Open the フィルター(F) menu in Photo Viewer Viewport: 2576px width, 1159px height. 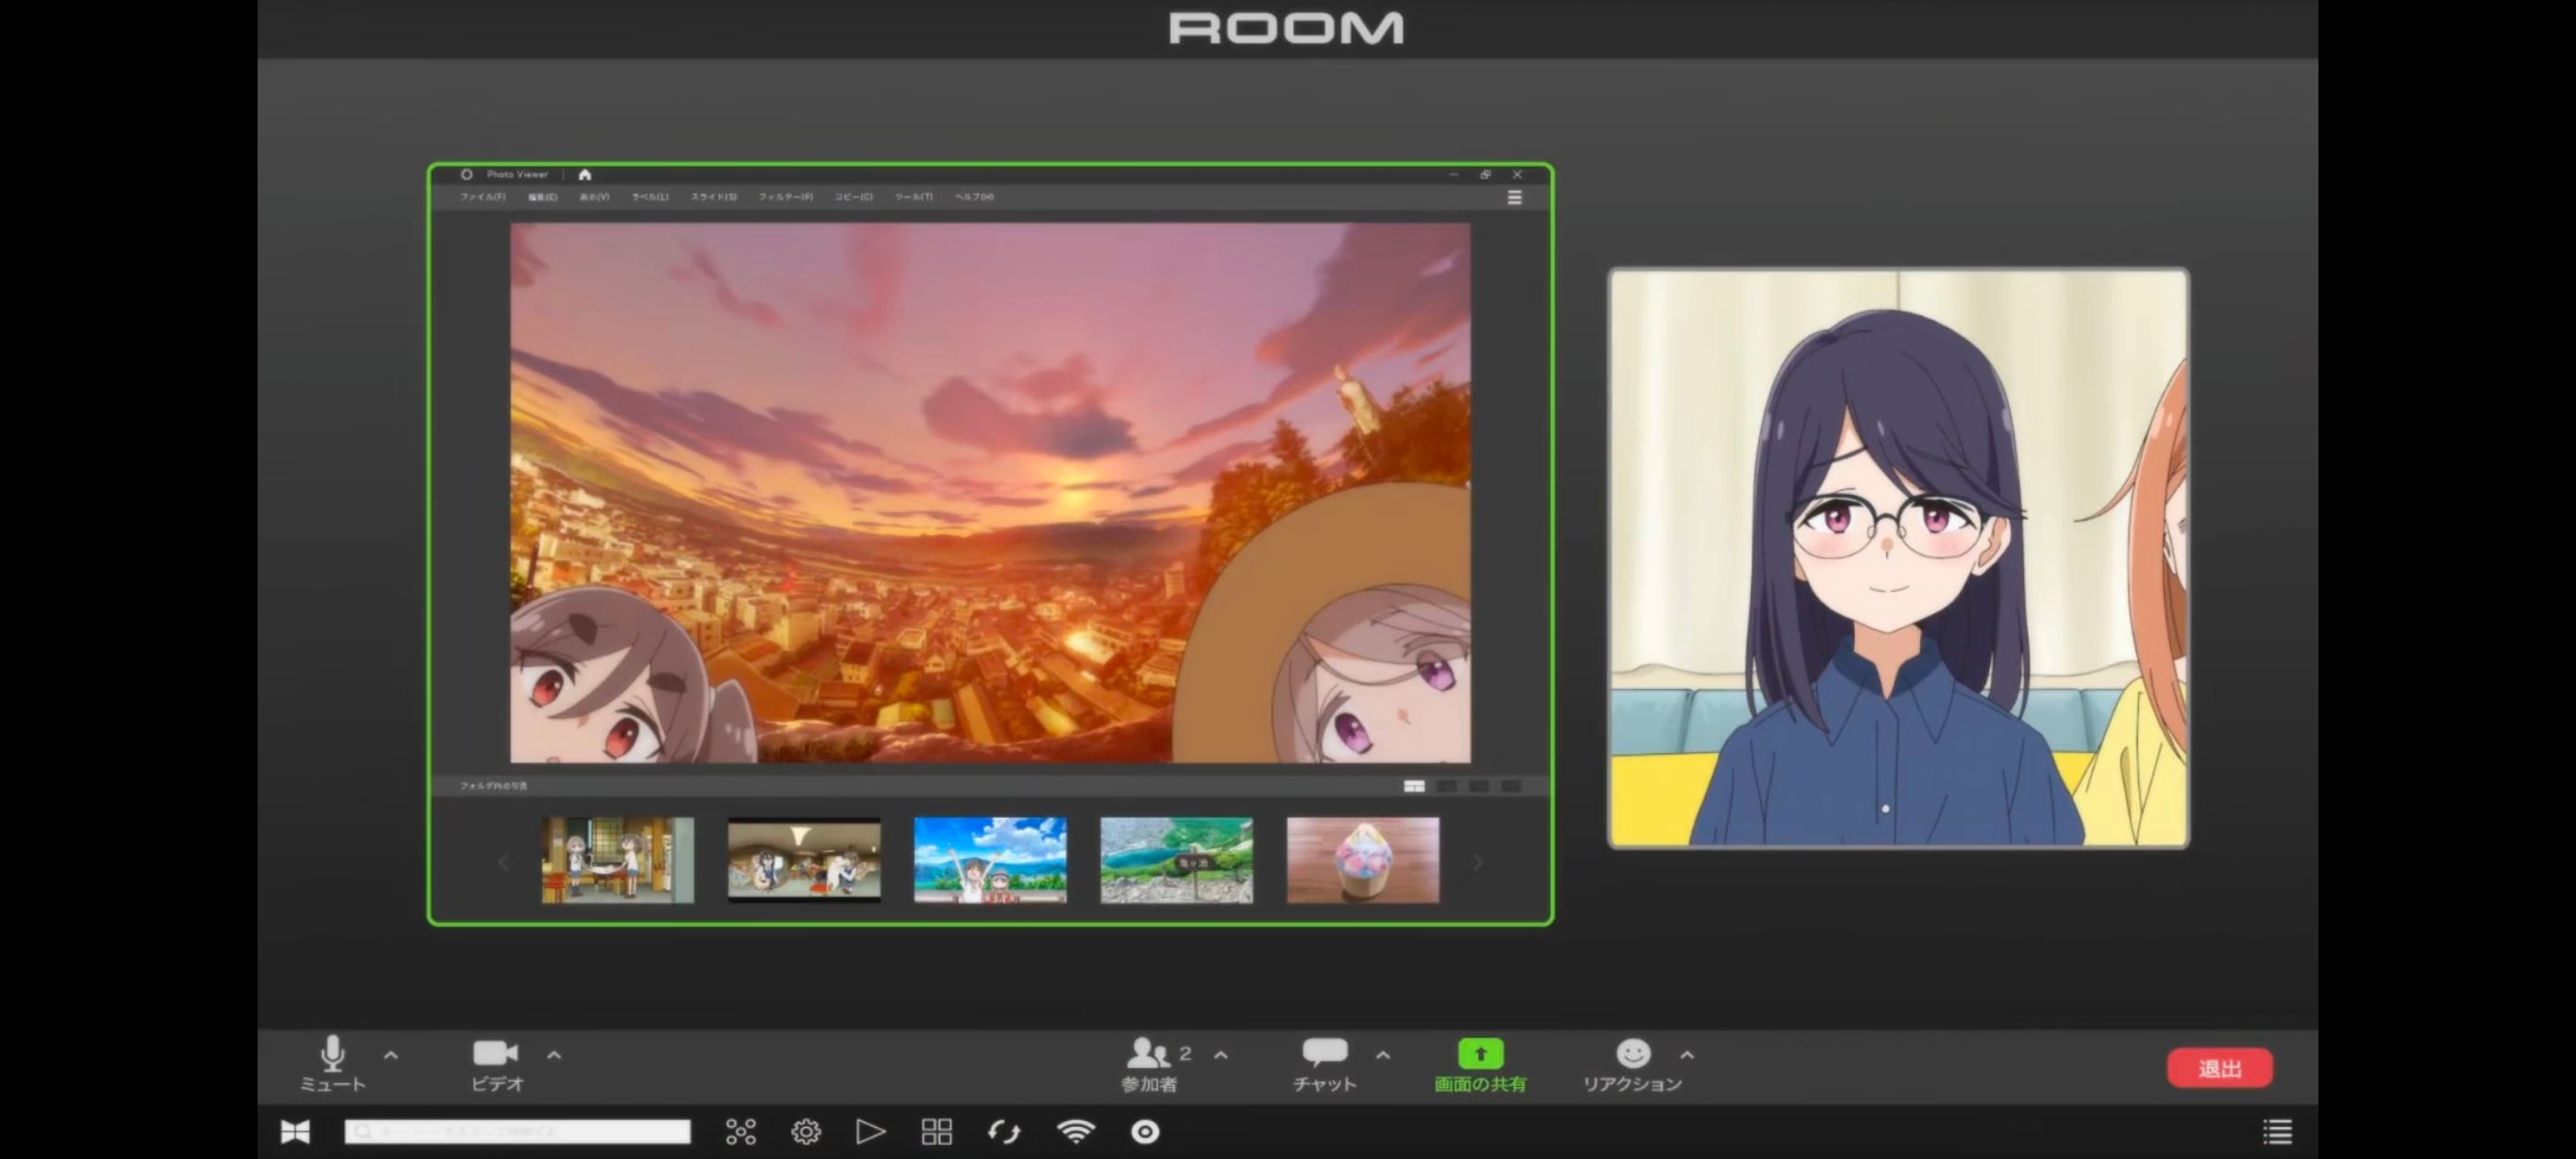click(786, 197)
